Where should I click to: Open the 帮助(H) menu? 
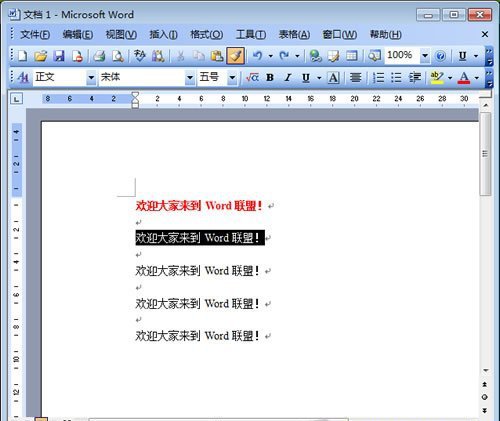tap(385, 34)
